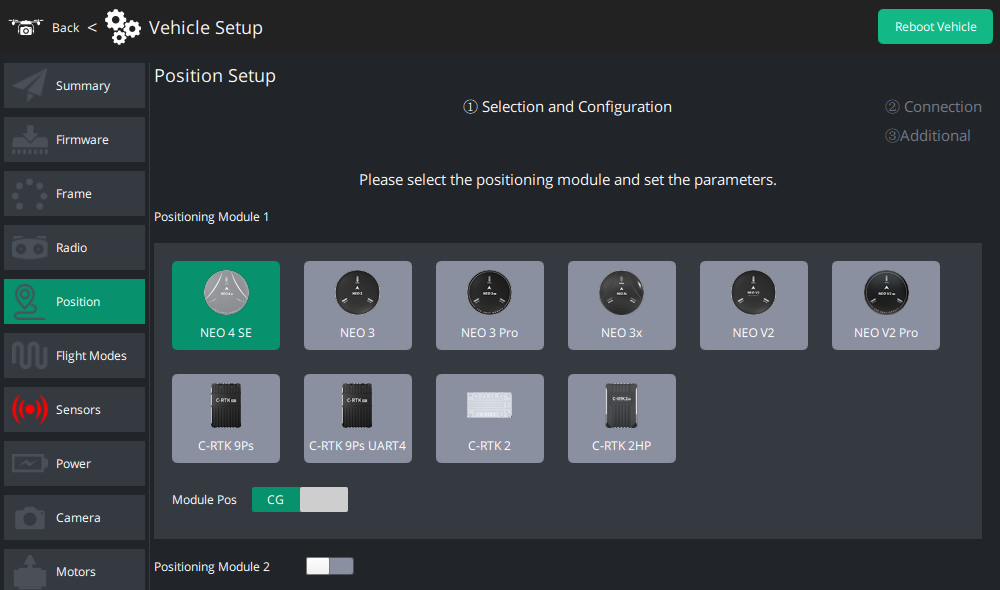Pick the C-RTK 9Ps UART4 module
The width and height of the screenshot is (1000, 590).
(x=357, y=418)
